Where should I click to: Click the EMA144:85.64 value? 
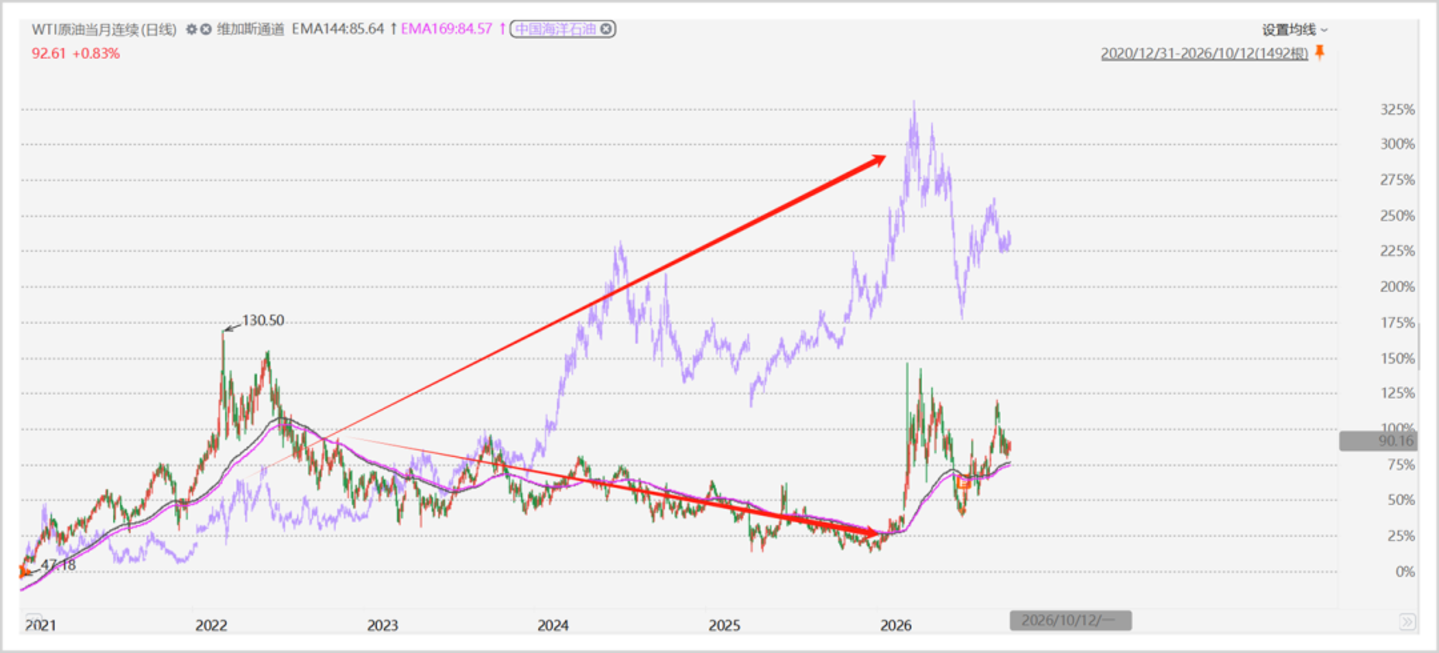tap(338, 30)
